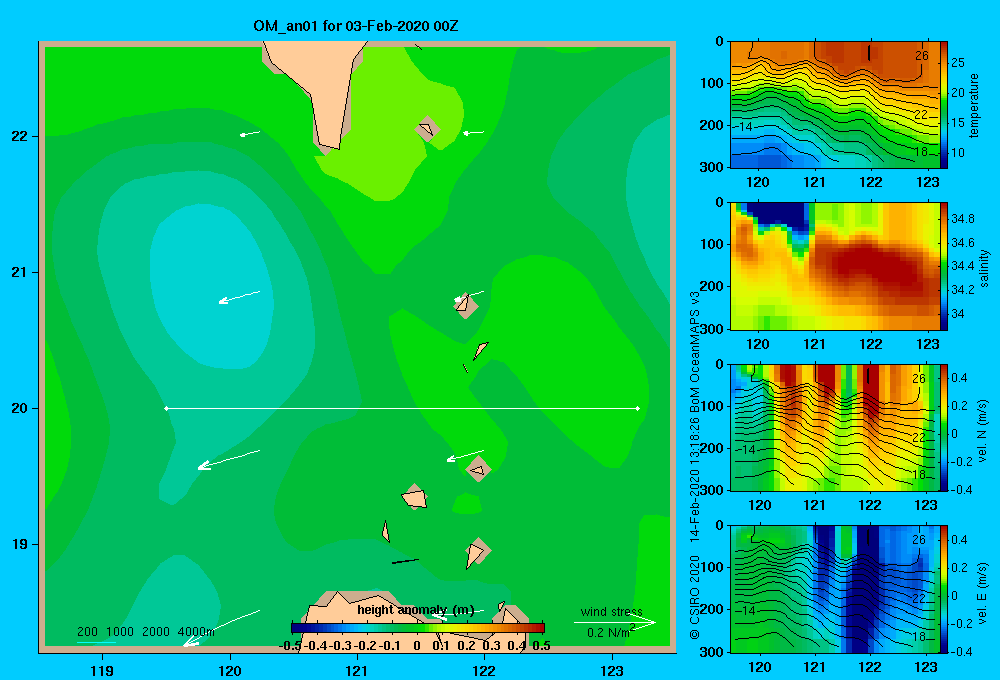Click the vel. N color scale bar
1000x680 pixels.
click(x=943, y=428)
